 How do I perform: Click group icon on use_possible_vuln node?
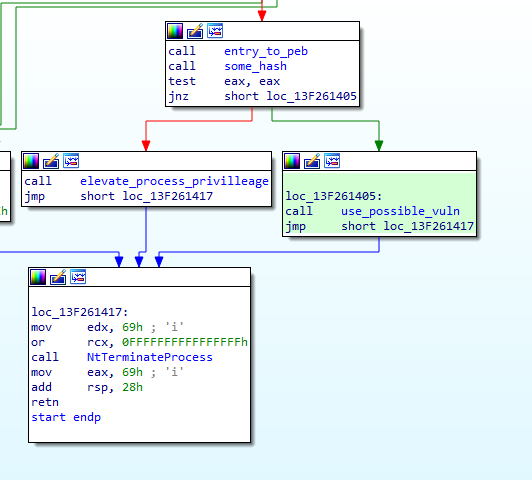pyautogui.click(x=332, y=161)
